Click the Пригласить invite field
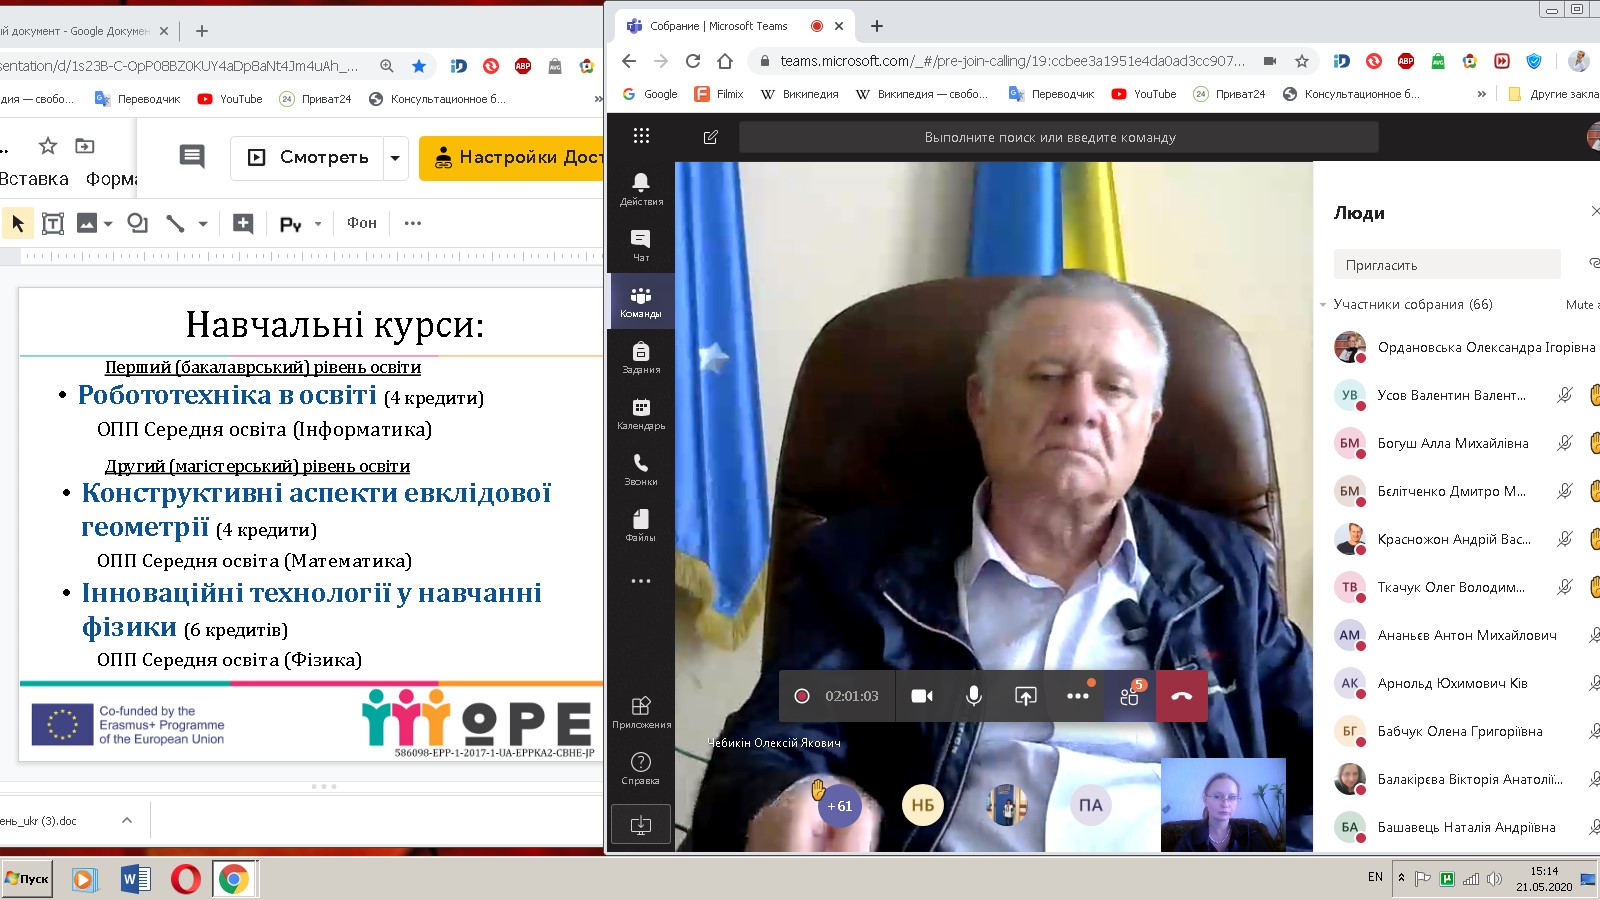 (x=1446, y=265)
